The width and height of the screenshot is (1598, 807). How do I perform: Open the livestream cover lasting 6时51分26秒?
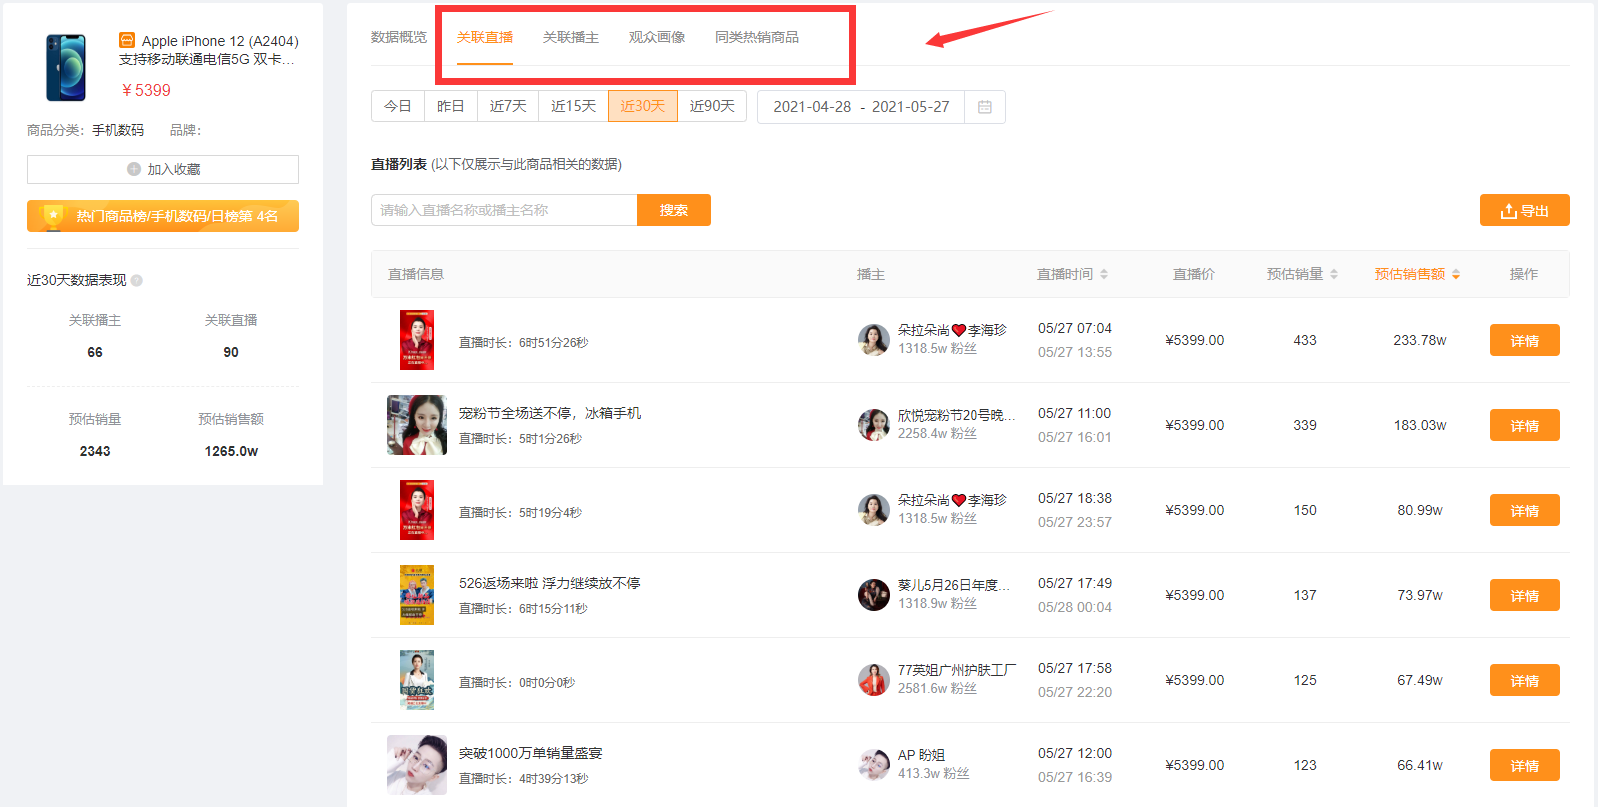417,340
